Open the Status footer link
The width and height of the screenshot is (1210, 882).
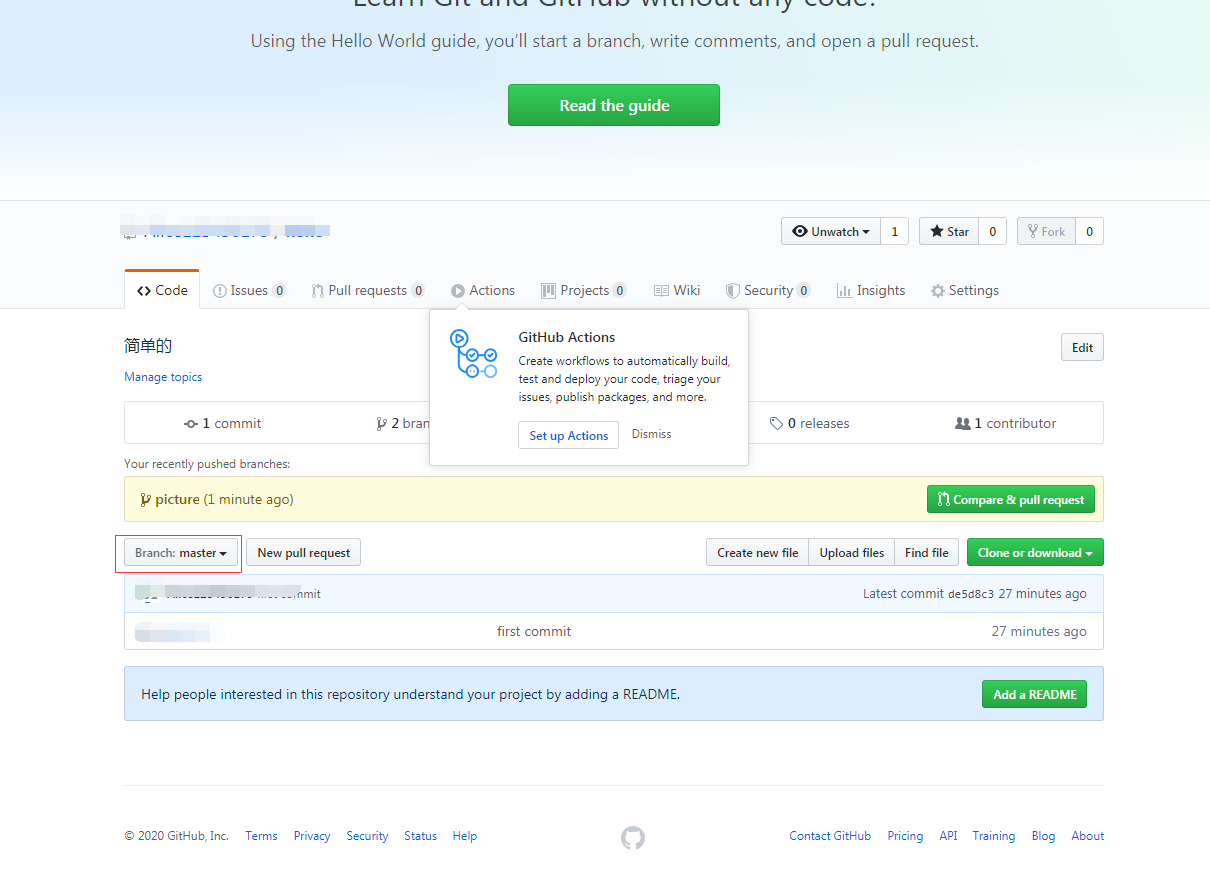coord(420,836)
